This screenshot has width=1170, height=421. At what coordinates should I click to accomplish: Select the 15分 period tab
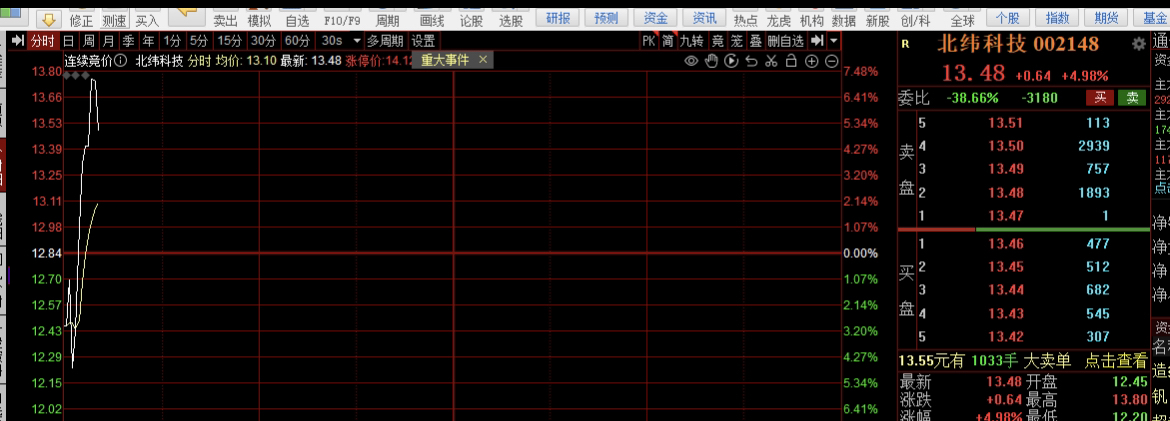229,41
